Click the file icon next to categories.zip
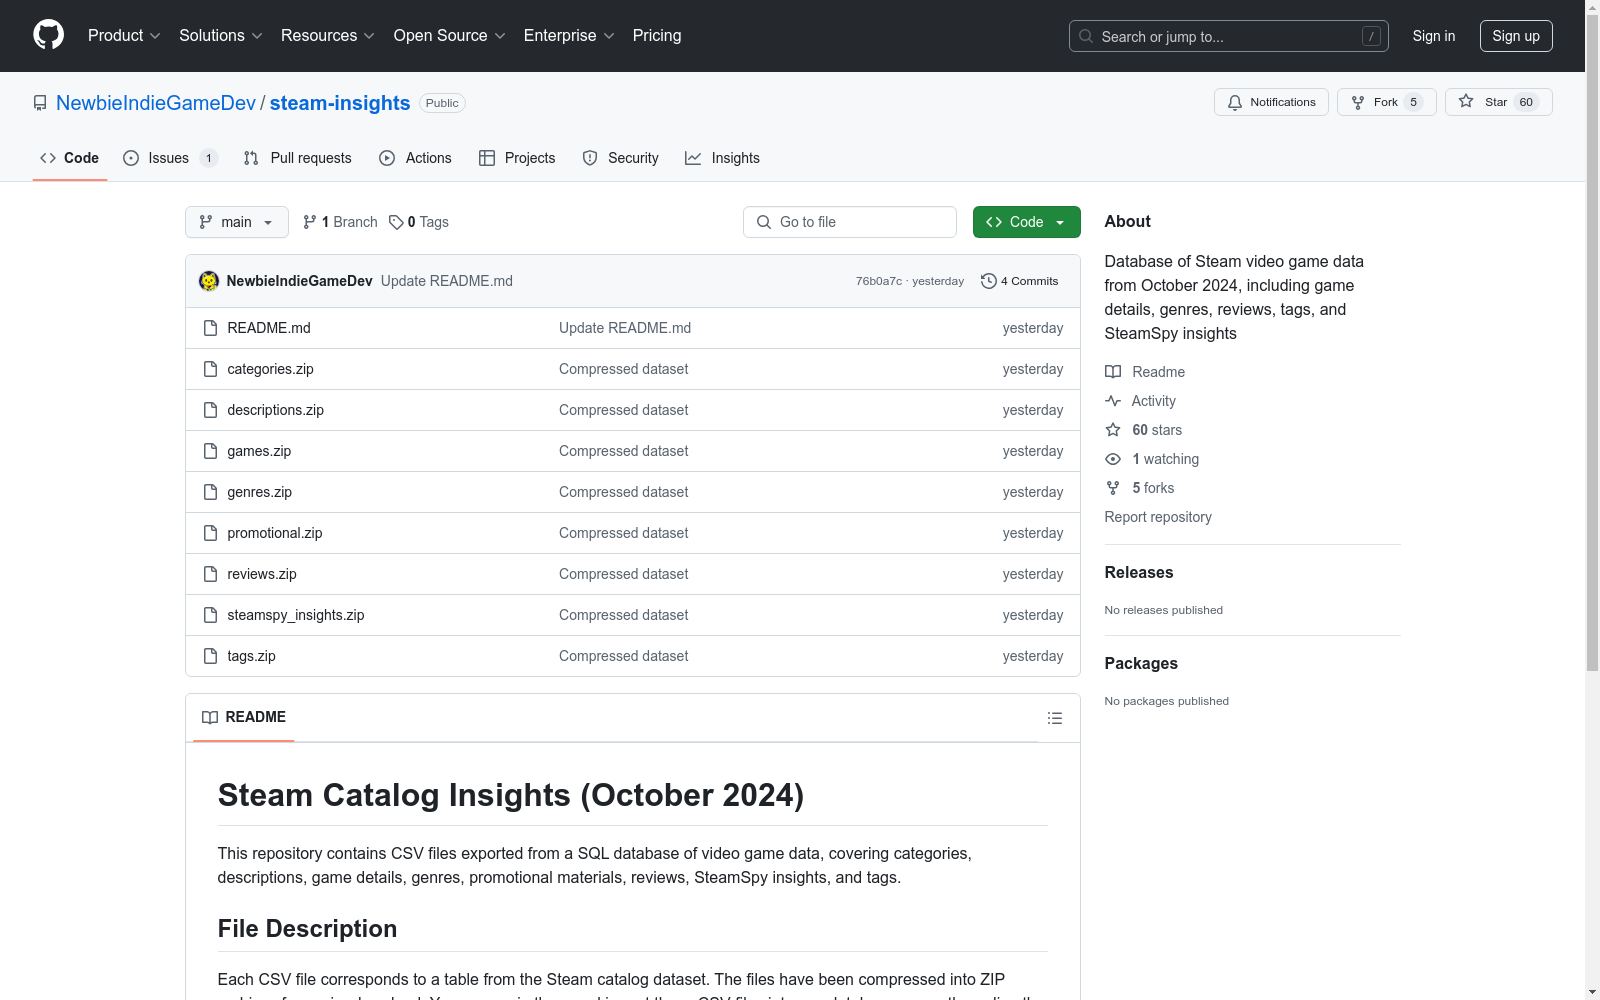 [210, 369]
